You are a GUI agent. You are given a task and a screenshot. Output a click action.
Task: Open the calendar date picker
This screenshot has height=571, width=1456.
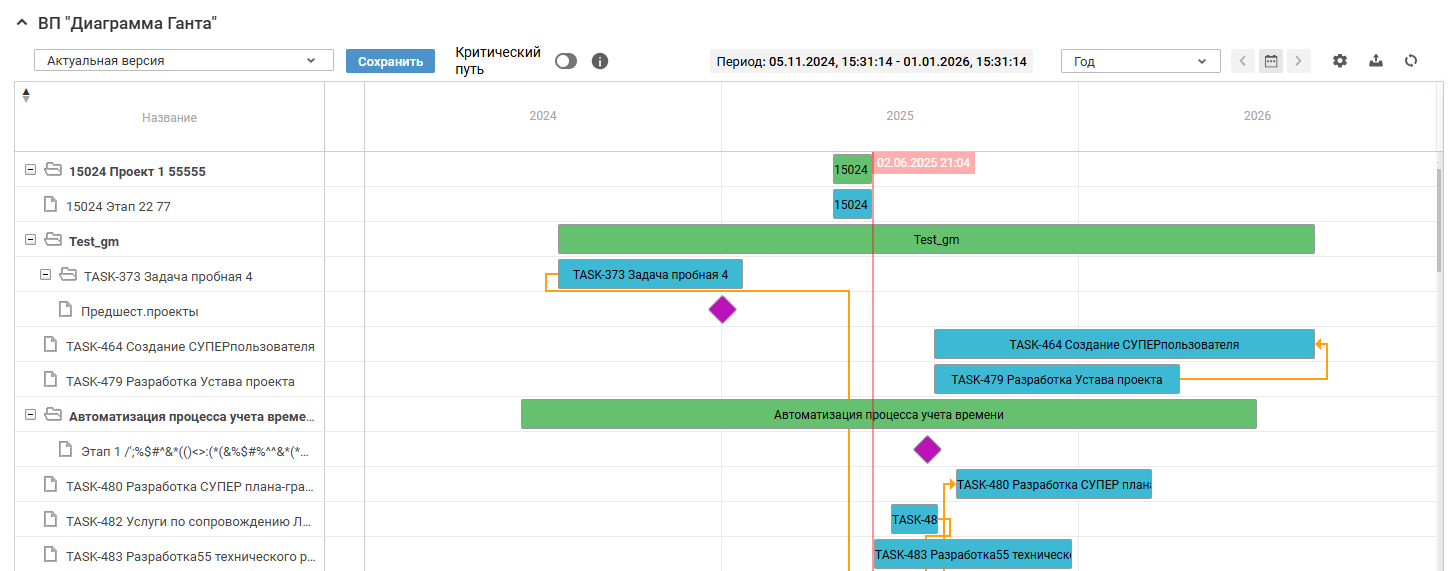click(1270, 61)
